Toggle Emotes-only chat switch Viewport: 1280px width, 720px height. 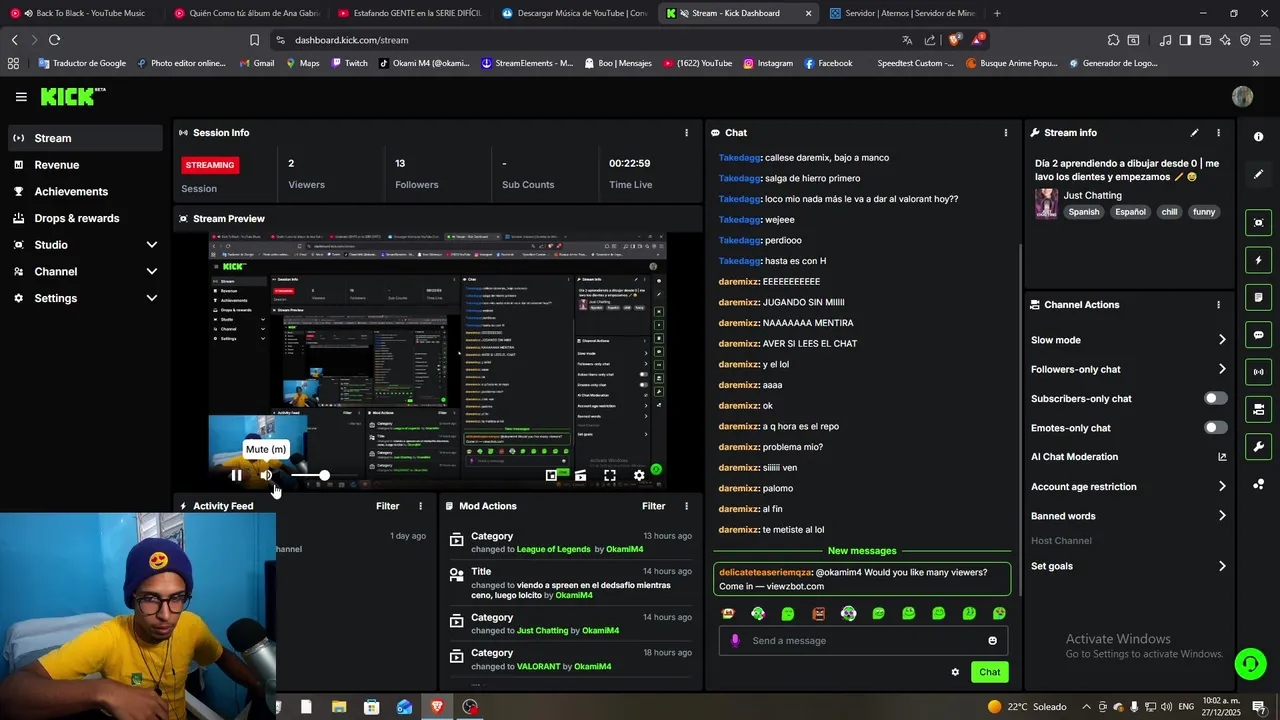click(x=1215, y=428)
